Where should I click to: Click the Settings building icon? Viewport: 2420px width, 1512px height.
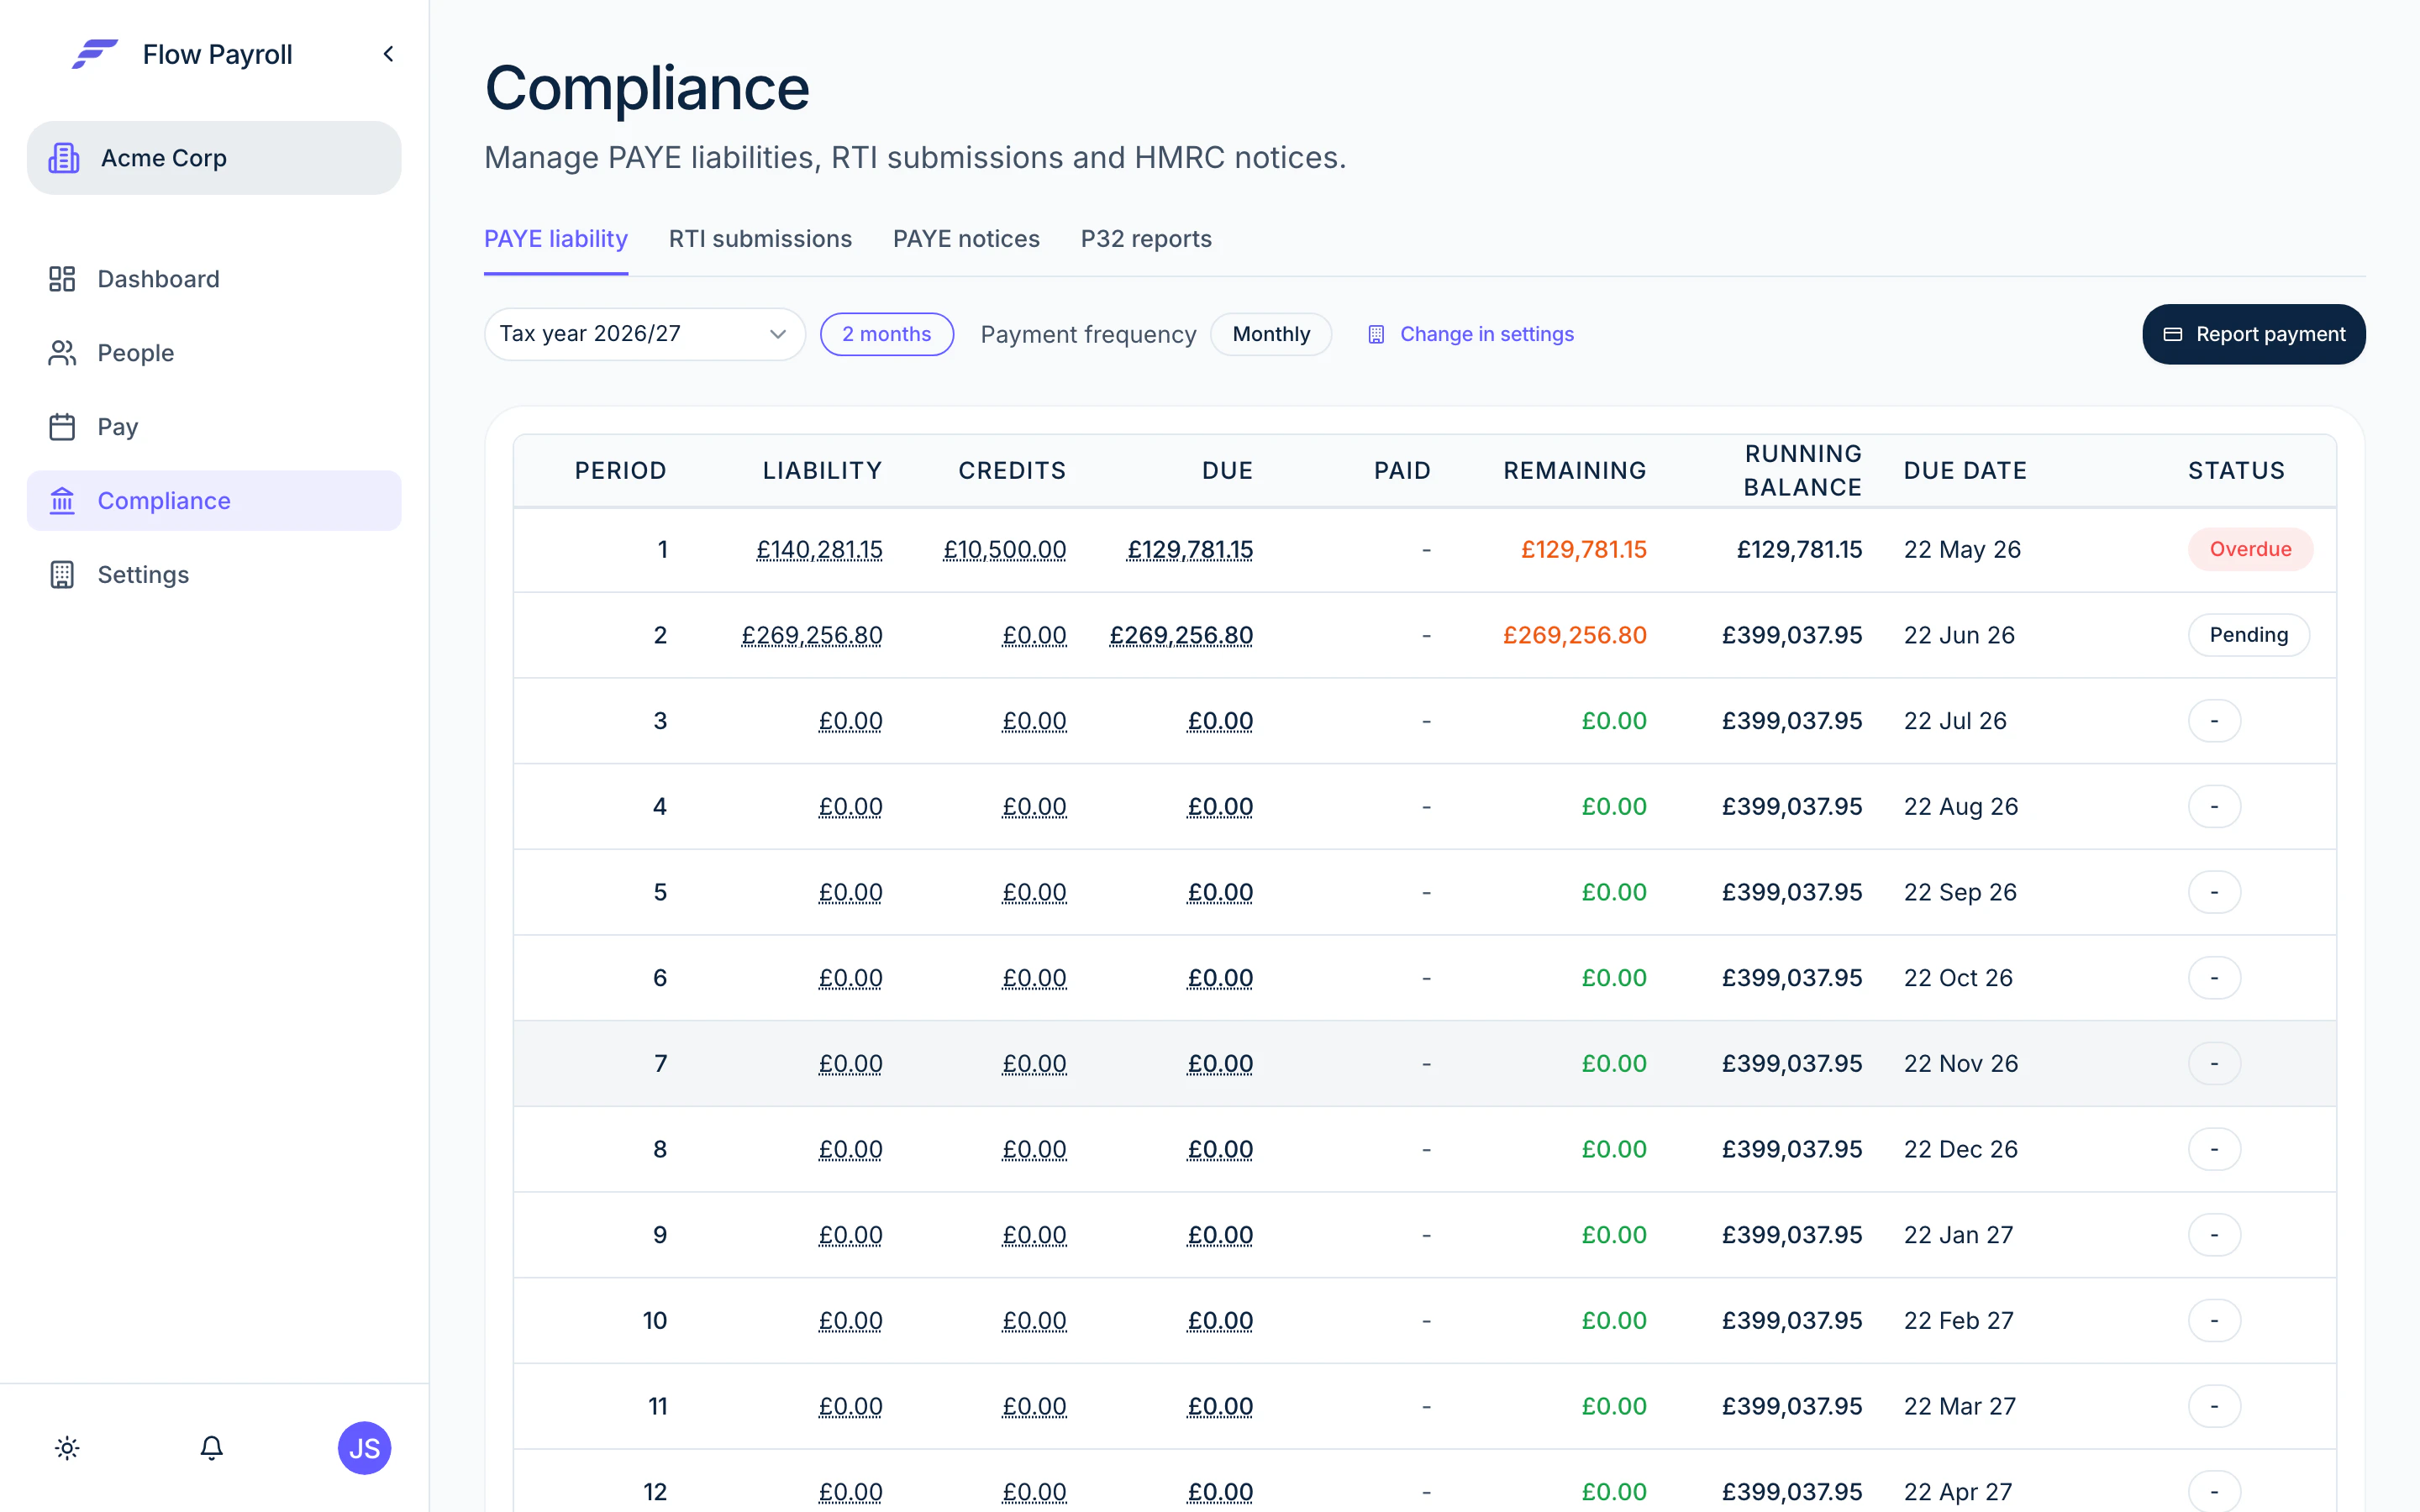[x=62, y=575]
